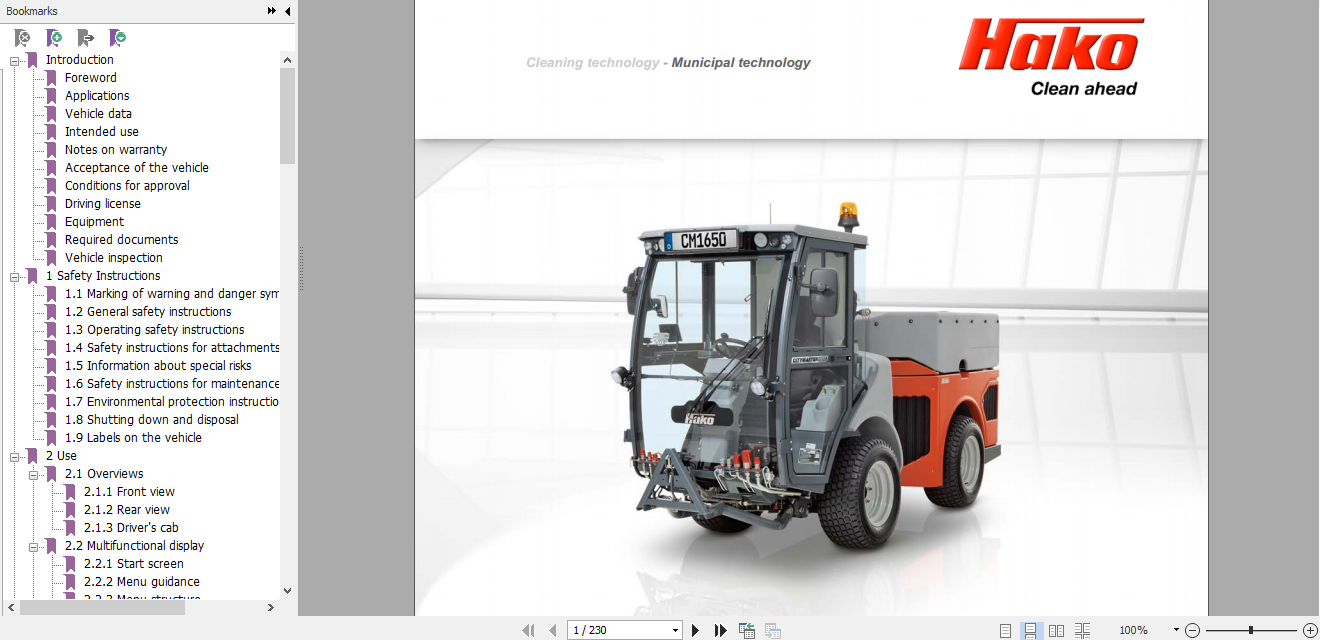Go to the first page
The image size is (1320, 640).
[529, 630]
